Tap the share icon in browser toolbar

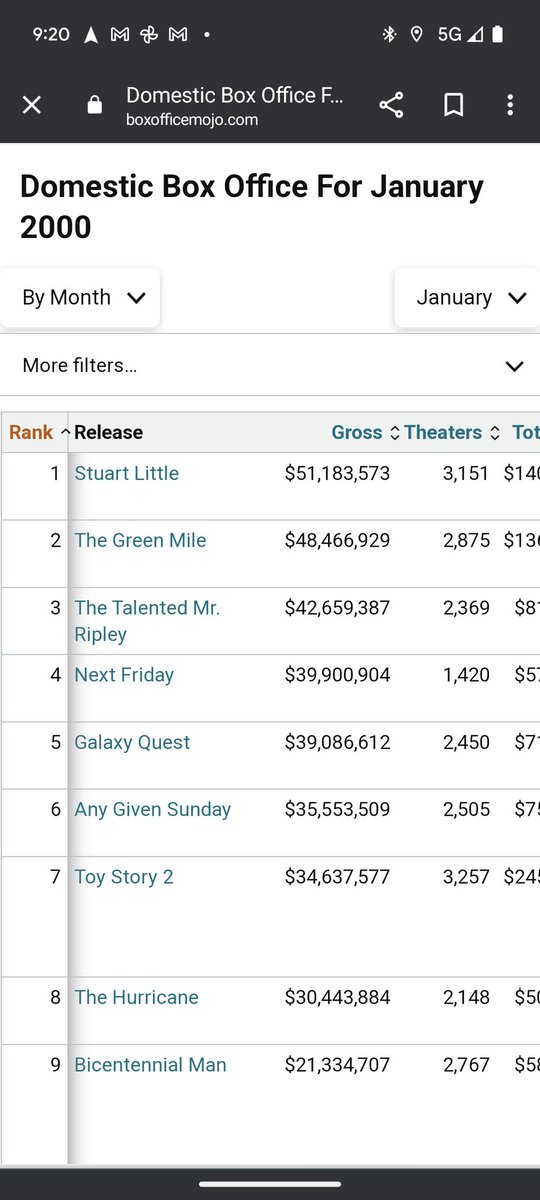click(x=391, y=105)
